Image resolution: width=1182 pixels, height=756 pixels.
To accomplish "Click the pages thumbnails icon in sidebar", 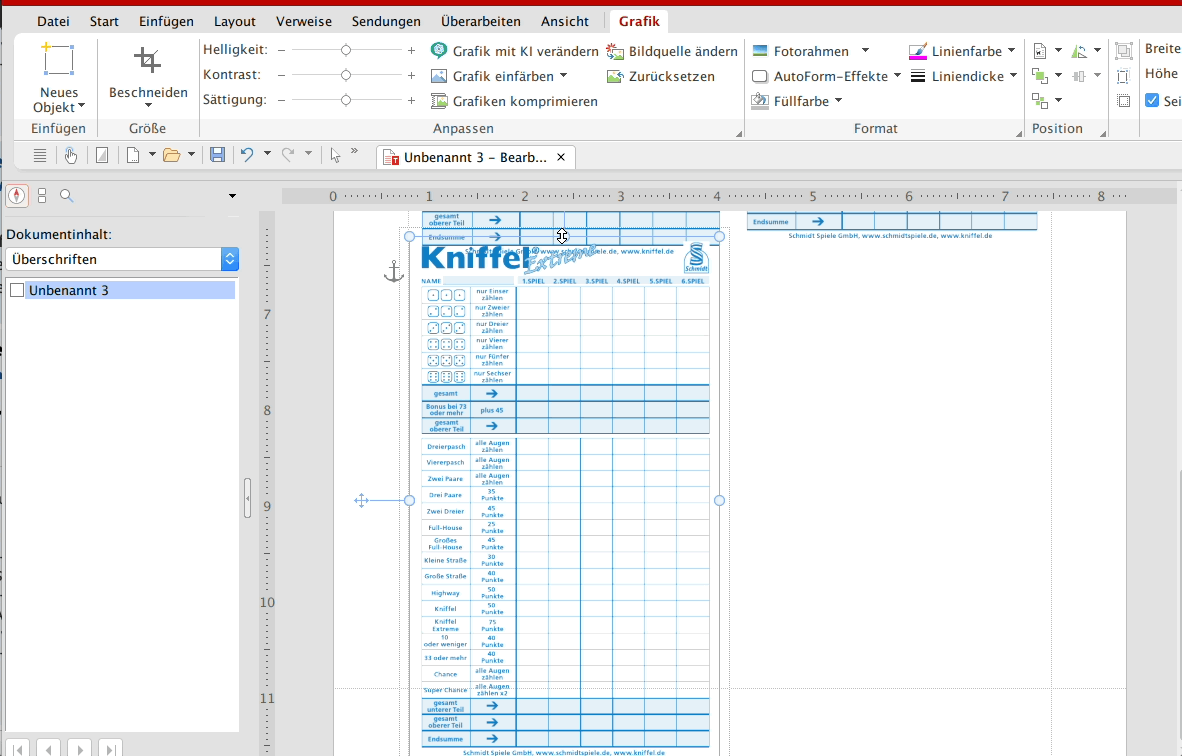I will (42, 196).
